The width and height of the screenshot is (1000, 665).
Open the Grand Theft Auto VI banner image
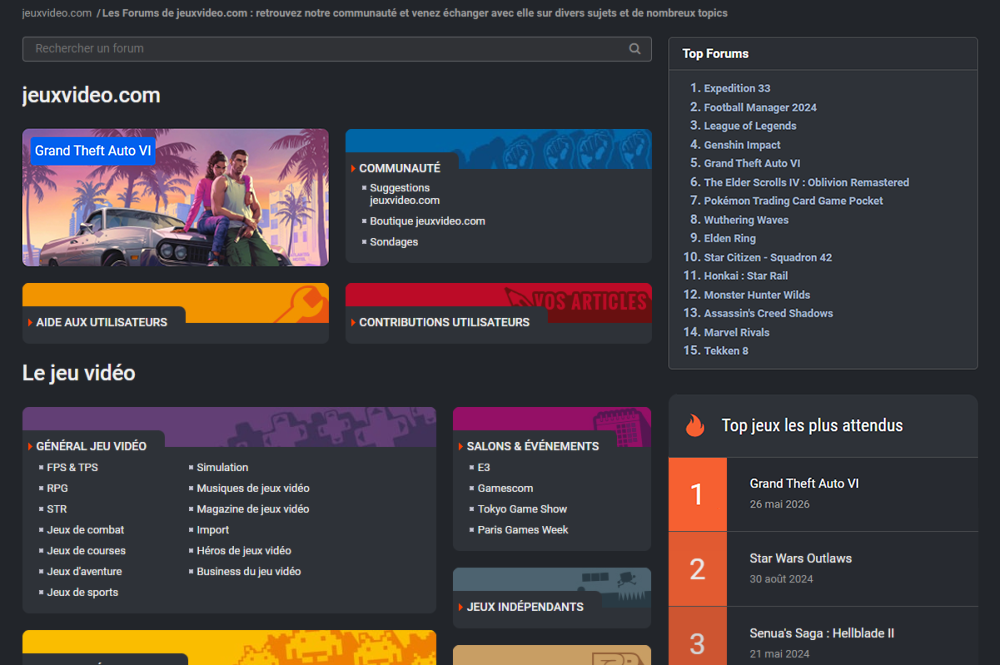coord(175,198)
